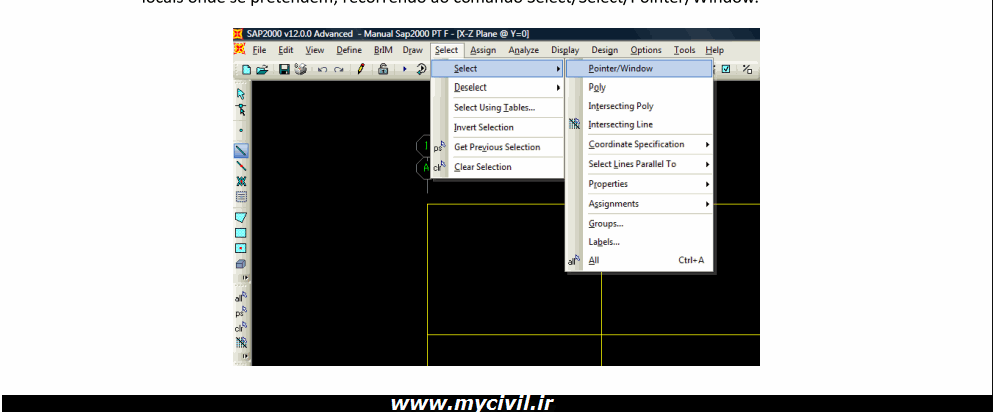
Task: Click Invert Selection menu entry
Action: [x=498, y=127]
